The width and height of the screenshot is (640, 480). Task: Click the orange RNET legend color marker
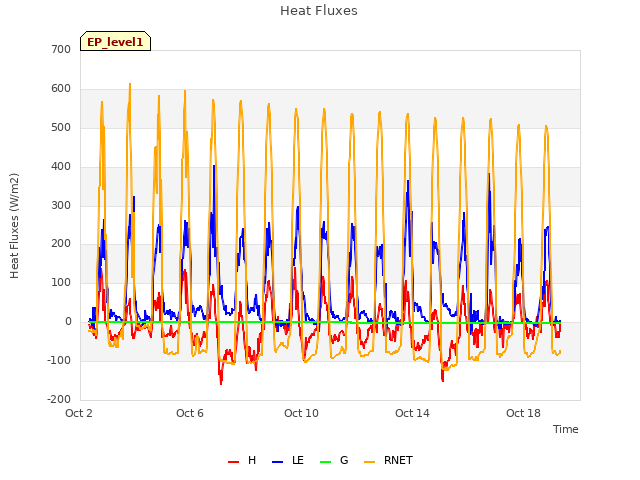pos(369,462)
